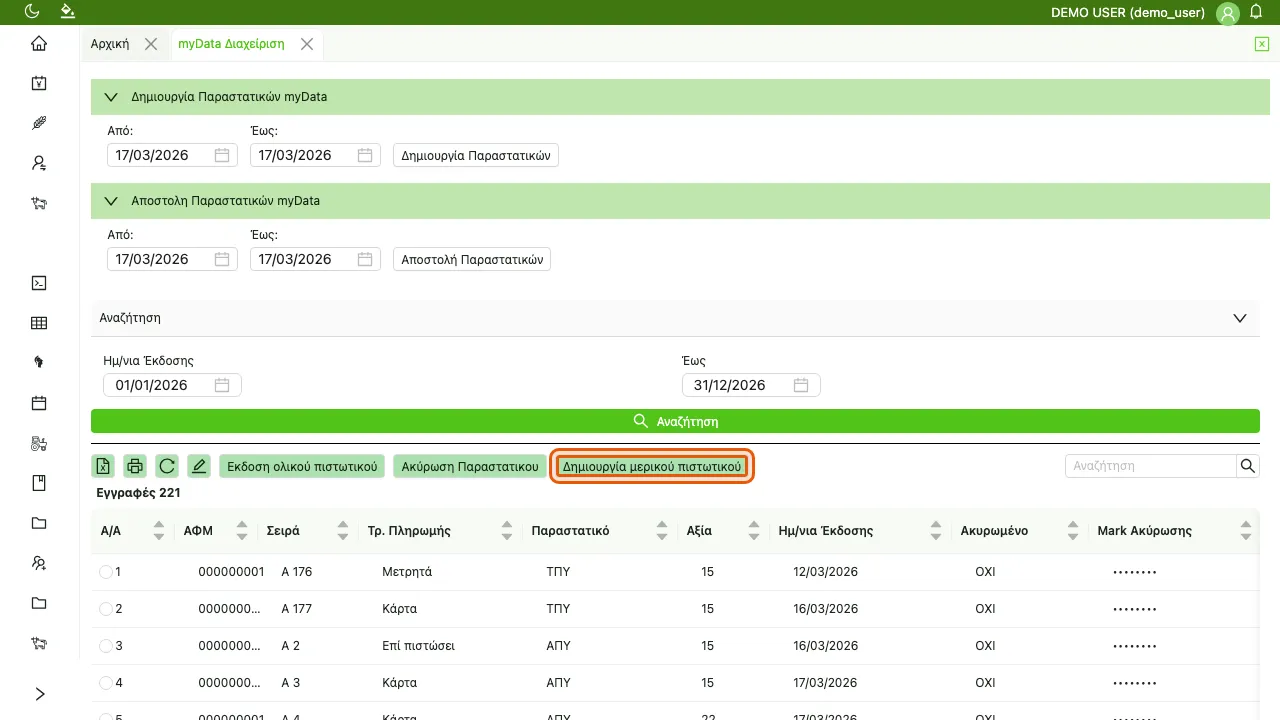1280x720 pixels.
Task: Click Δημιουργία μερικού πιστωτικού button
Action: click(651, 466)
